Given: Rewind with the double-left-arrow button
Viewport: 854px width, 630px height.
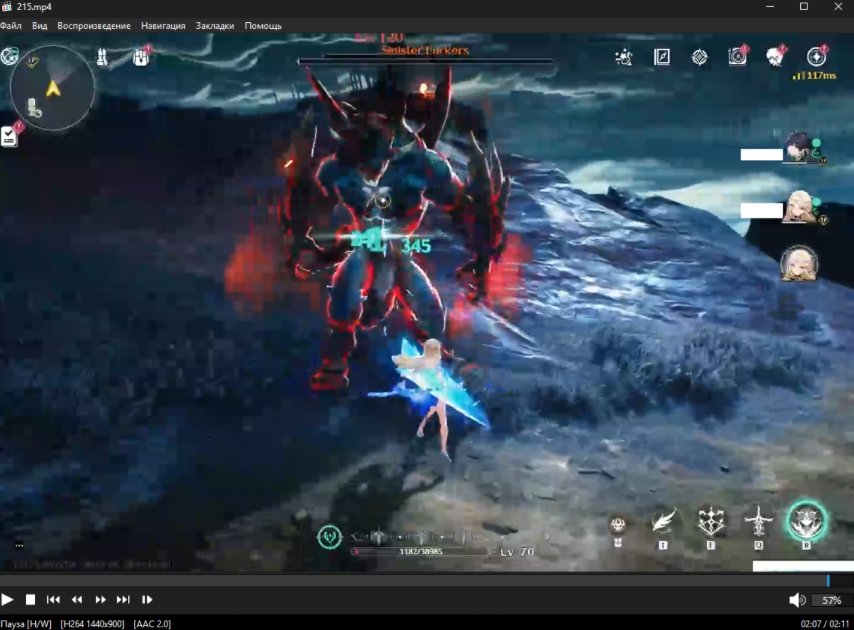Looking at the screenshot, I should point(77,600).
